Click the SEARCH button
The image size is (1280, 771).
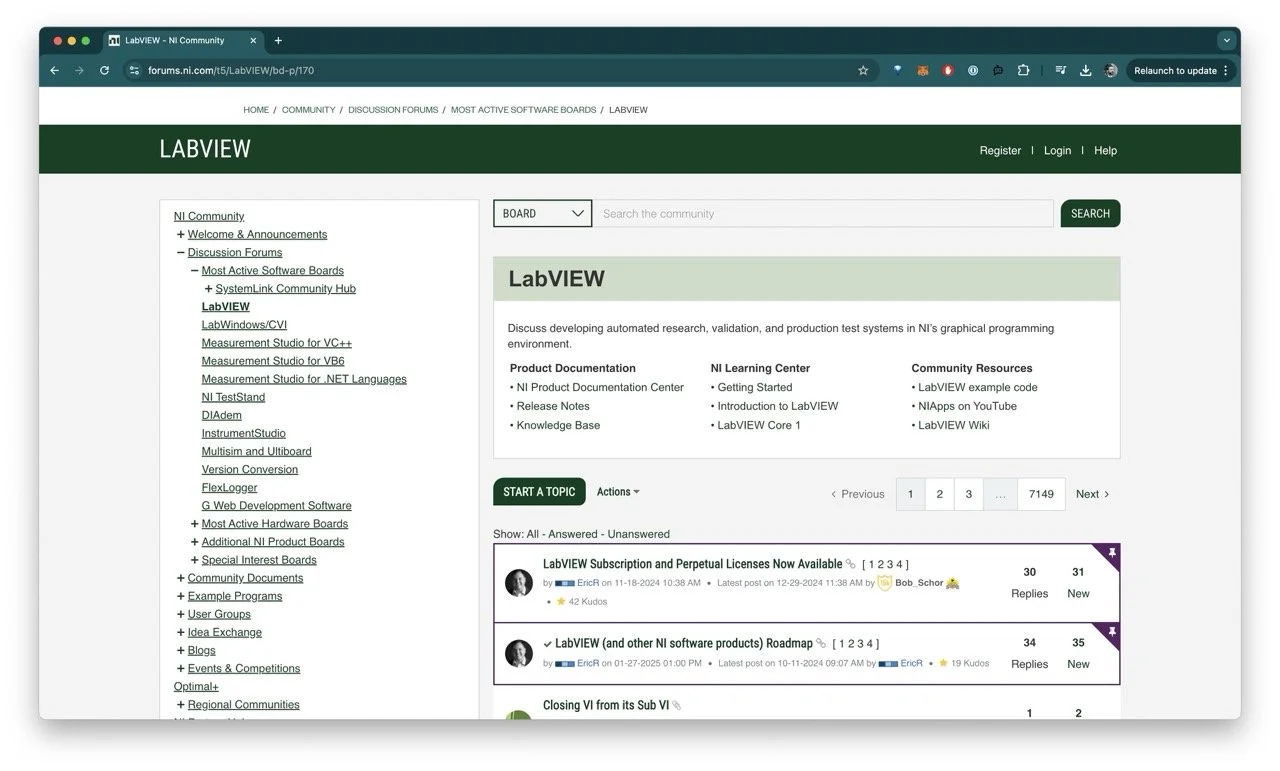1090,213
